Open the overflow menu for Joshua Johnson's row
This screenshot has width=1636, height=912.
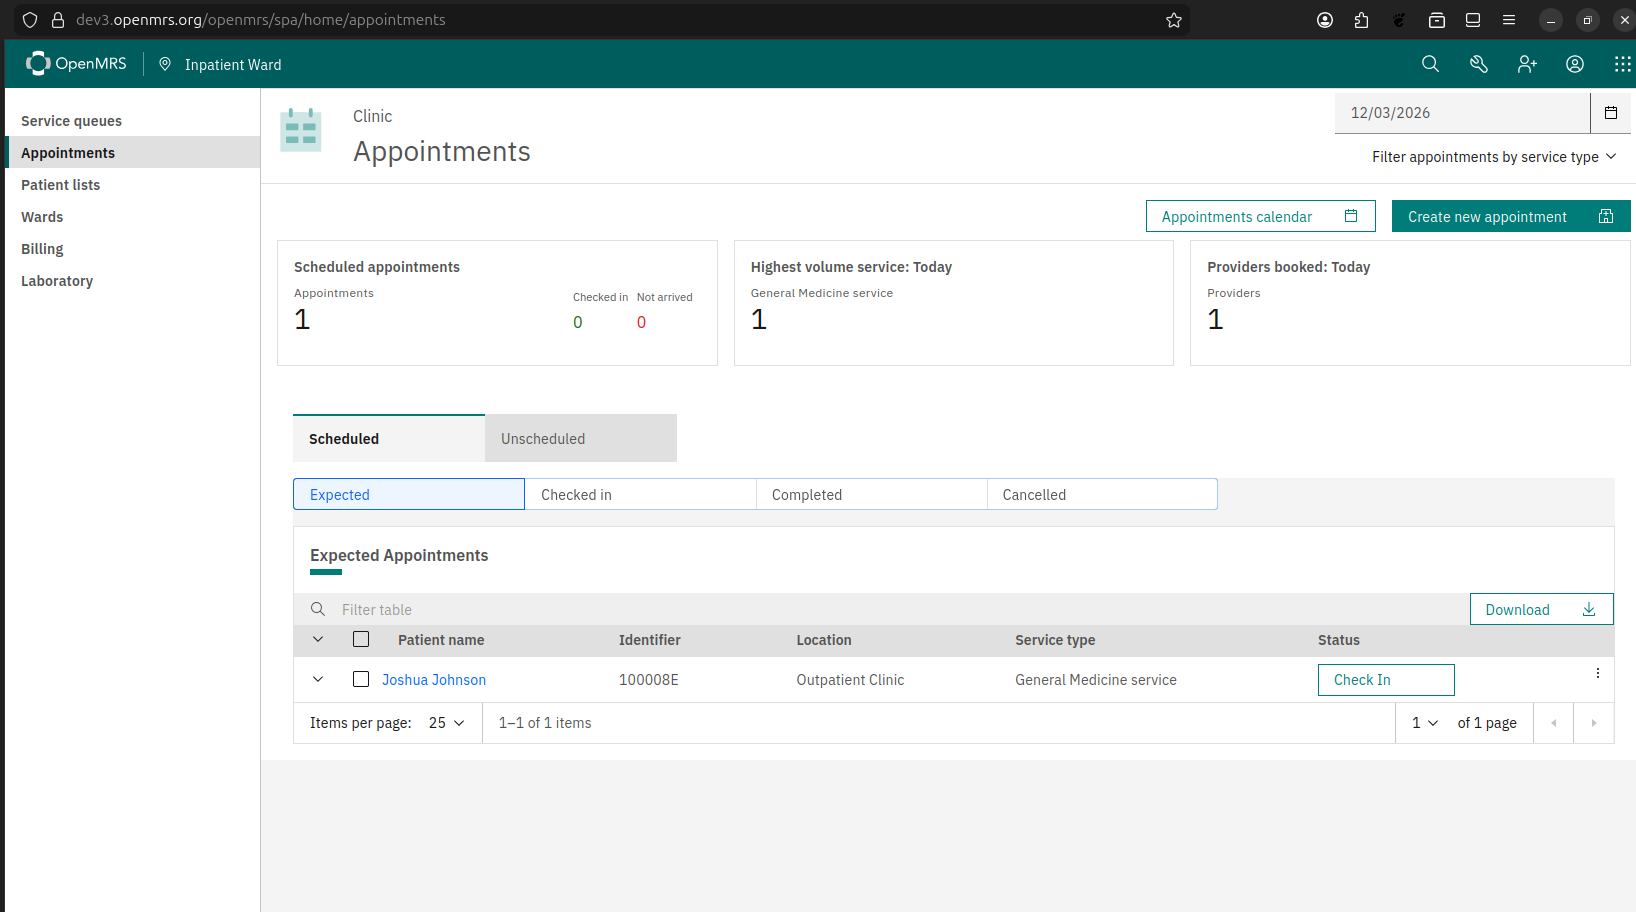pos(1597,674)
